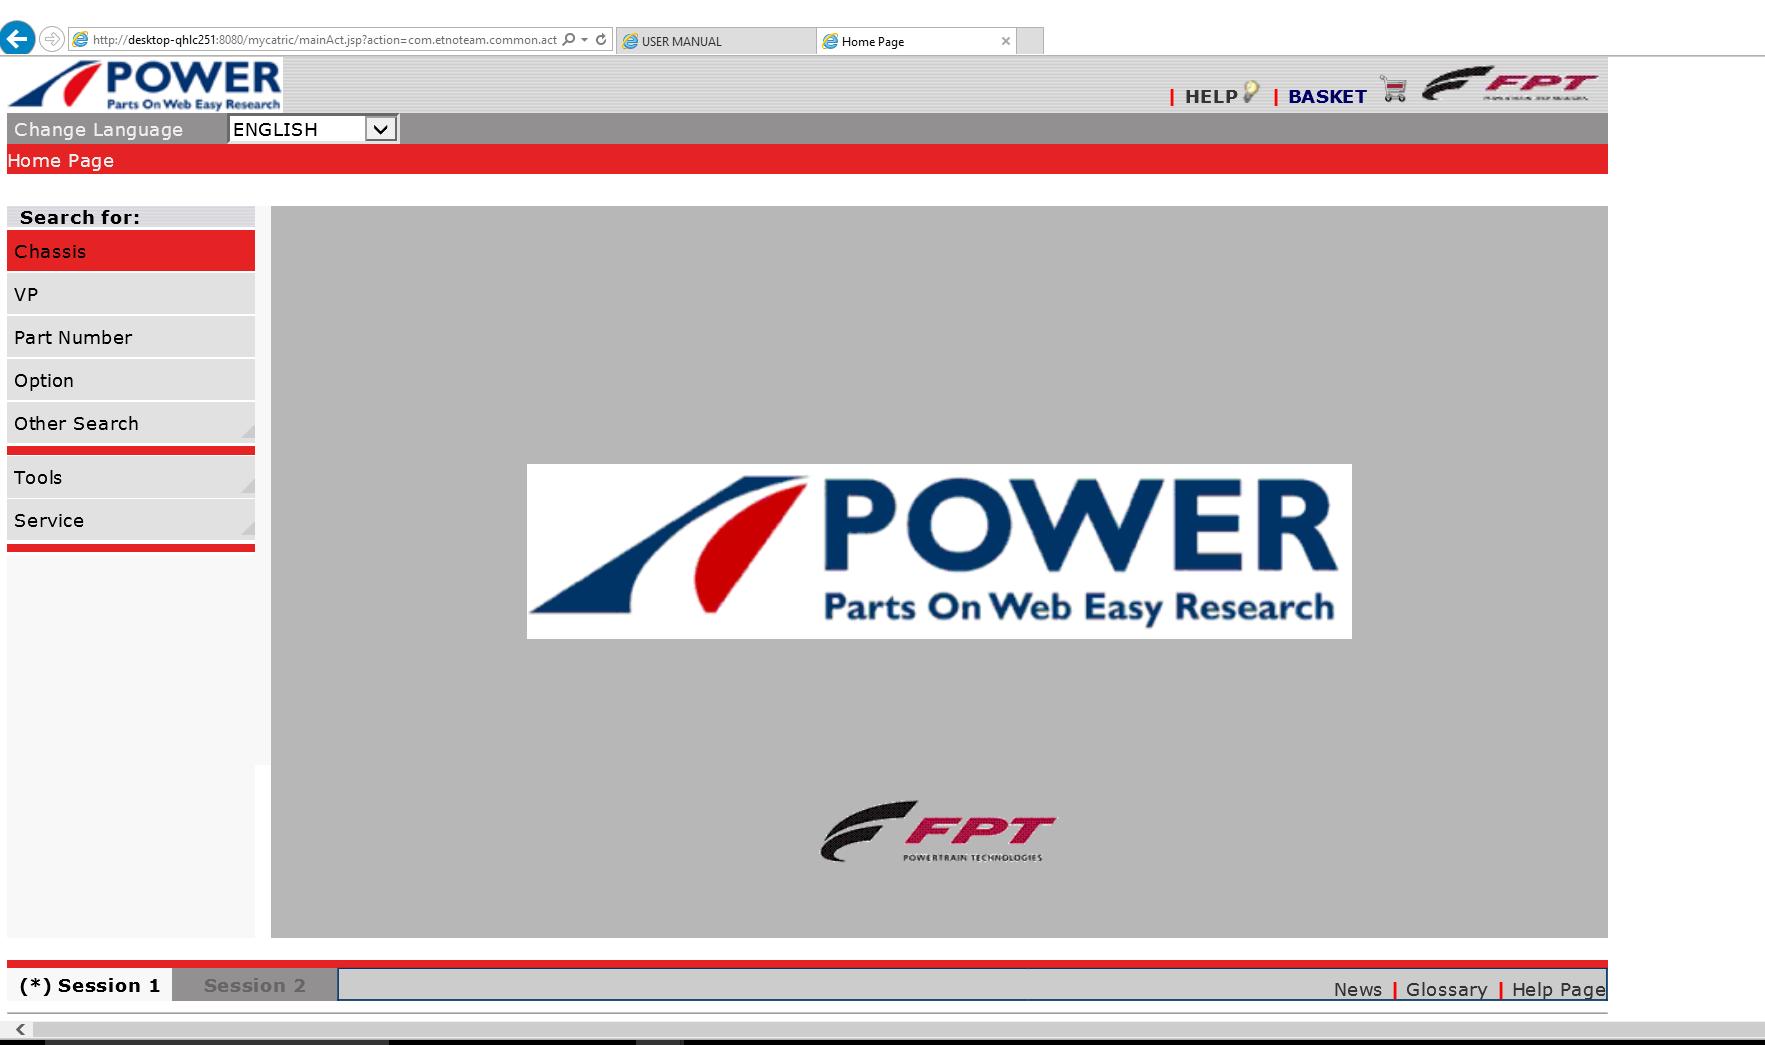This screenshot has height=1045, width=1765.
Task: Open the Change Language dropdown
Action: [313, 129]
